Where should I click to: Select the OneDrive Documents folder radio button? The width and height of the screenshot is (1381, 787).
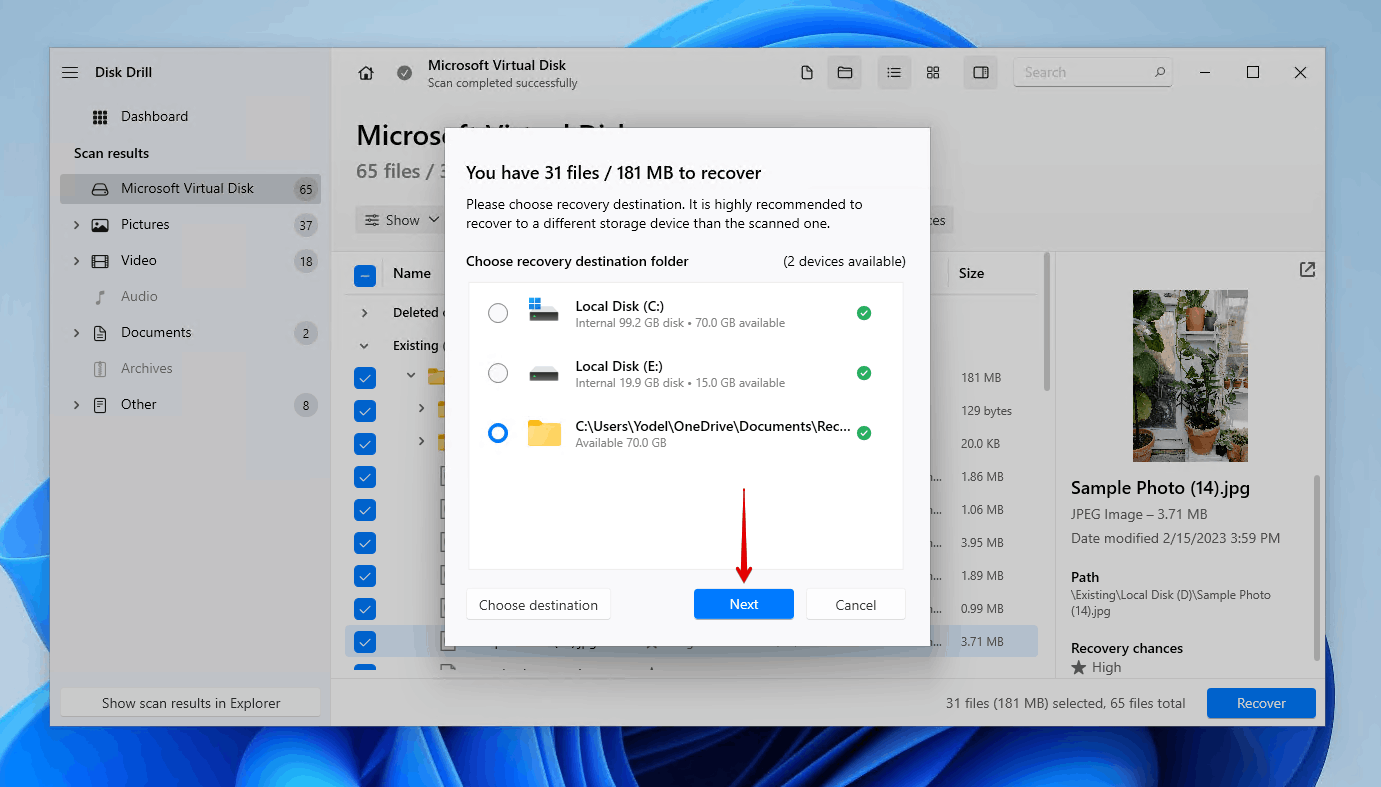[x=498, y=433]
